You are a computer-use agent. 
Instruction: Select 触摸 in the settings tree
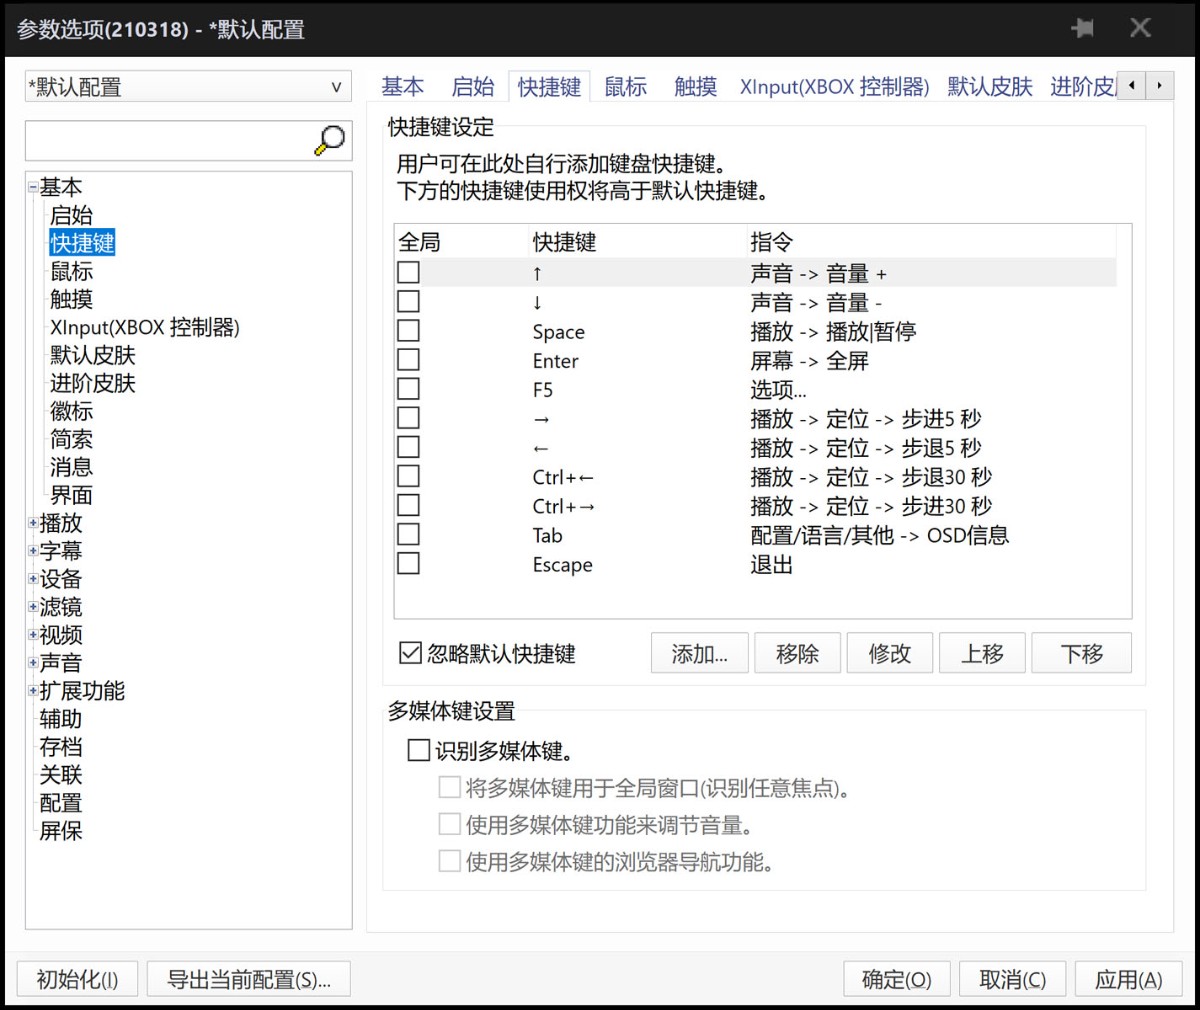pyautogui.click(x=71, y=299)
